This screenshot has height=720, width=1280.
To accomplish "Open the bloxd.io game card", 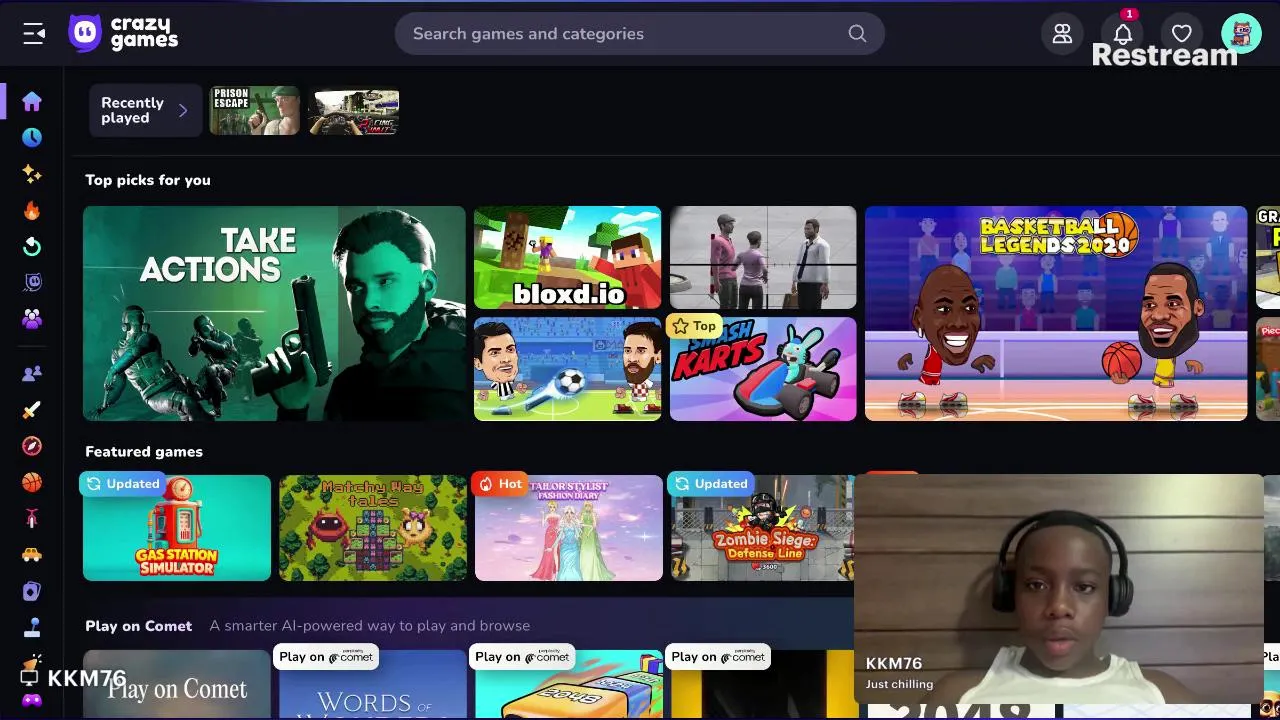I will (567, 258).
